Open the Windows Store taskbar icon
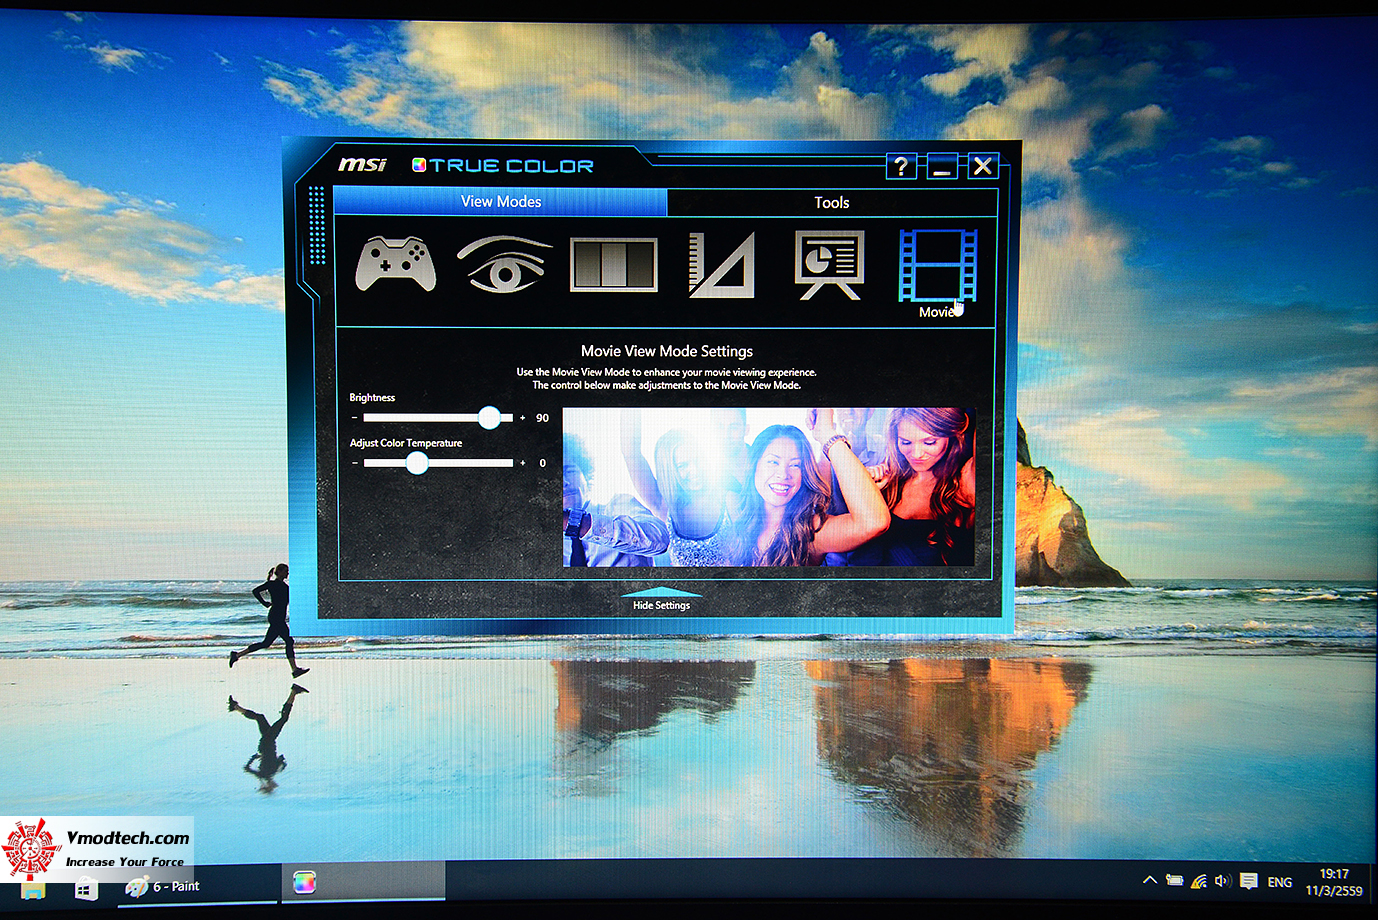 click(x=87, y=888)
